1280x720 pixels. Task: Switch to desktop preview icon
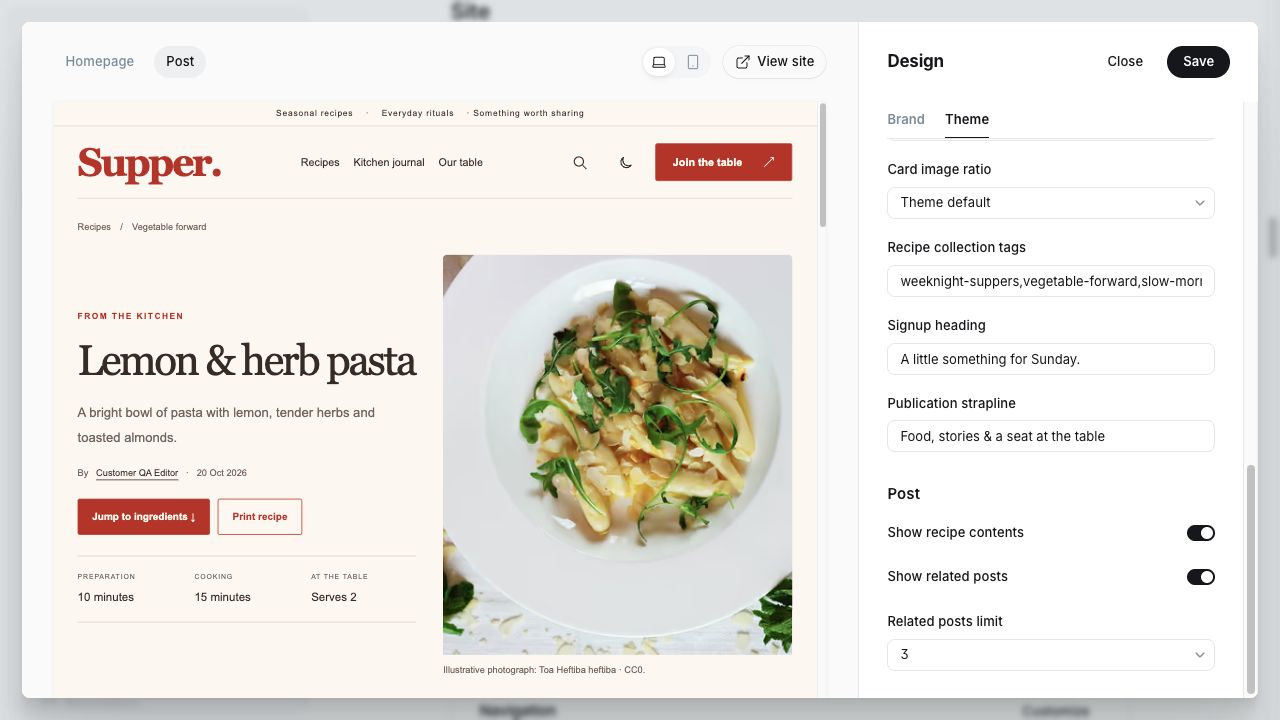point(659,62)
